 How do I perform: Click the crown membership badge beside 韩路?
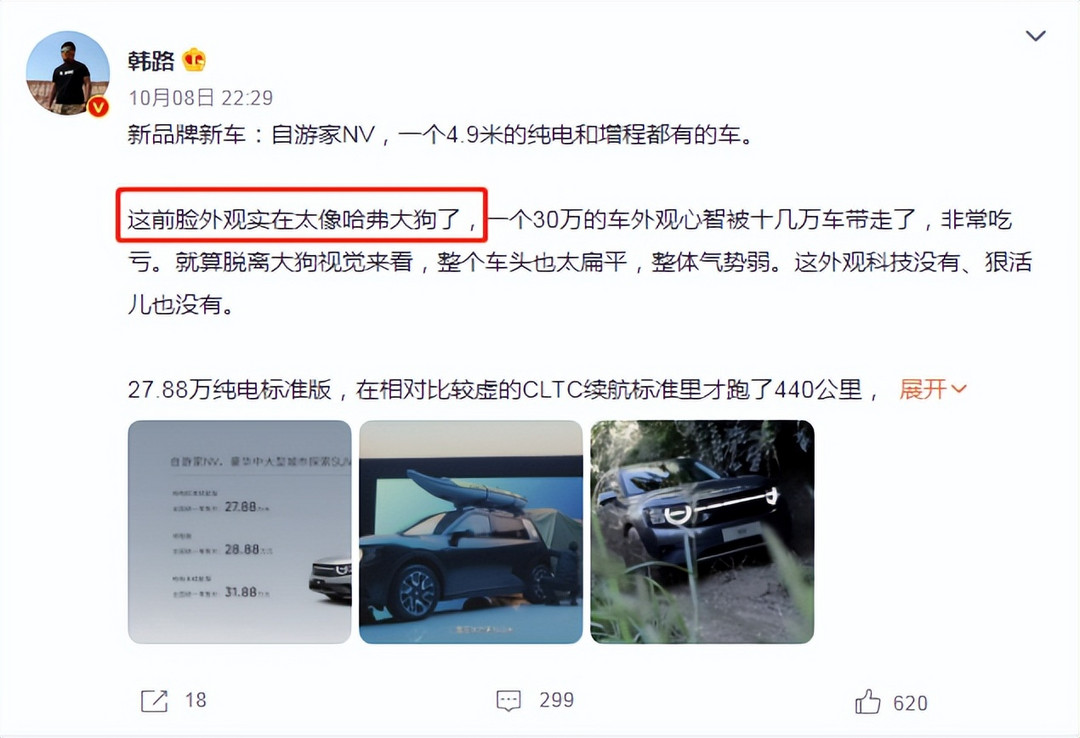coord(194,61)
